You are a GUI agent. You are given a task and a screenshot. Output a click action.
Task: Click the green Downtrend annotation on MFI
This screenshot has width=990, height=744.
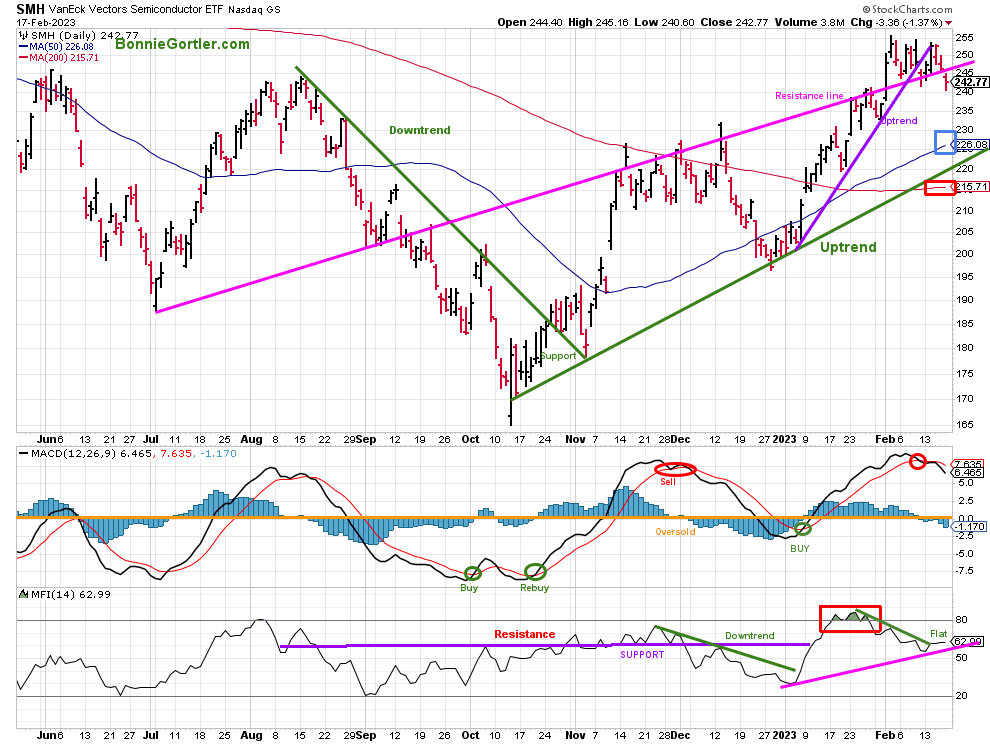(x=749, y=635)
